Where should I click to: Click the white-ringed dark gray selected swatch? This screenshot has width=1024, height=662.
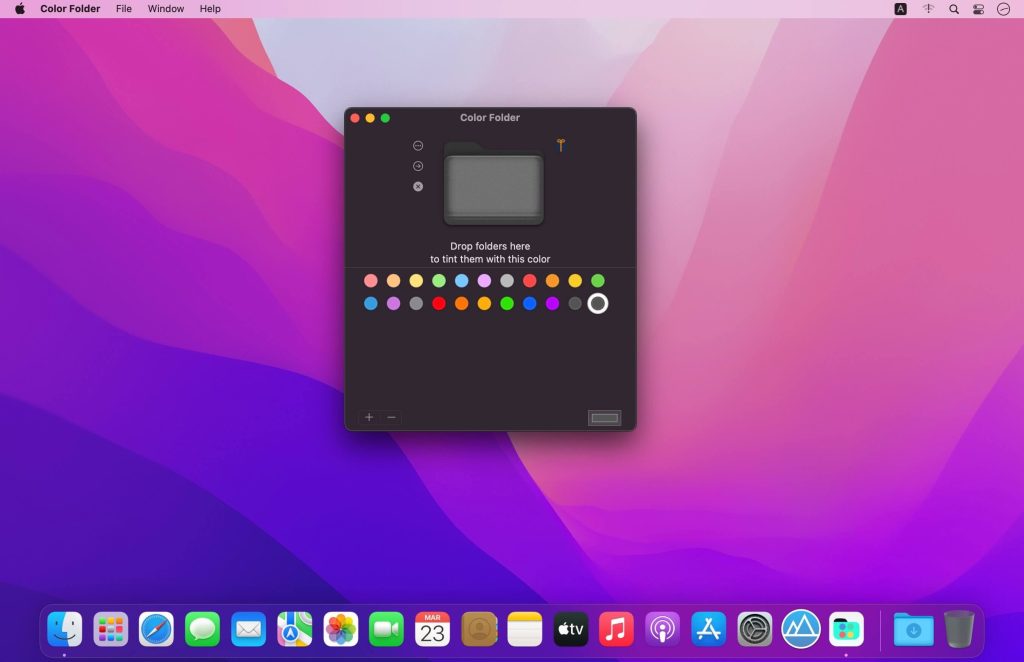pos(597,303)
